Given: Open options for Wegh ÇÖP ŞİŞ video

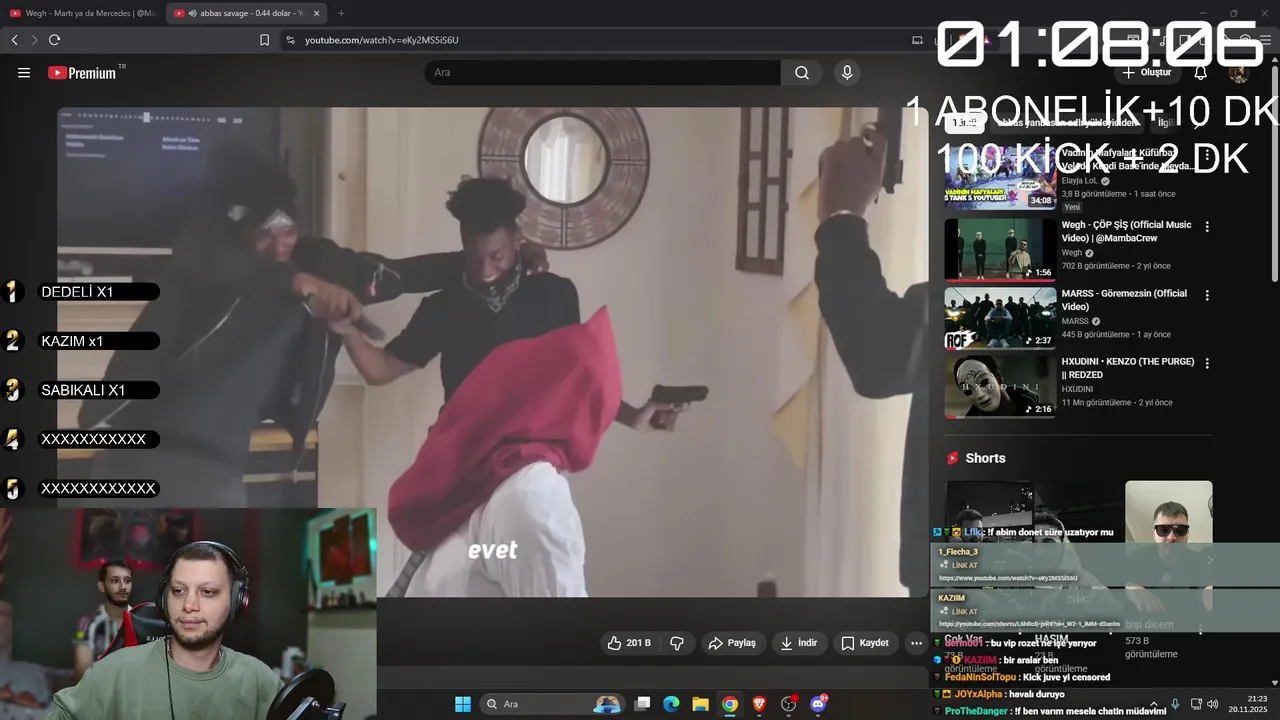Looking at the screenshot, I should pyautogui.click(x=1207, y=227).
